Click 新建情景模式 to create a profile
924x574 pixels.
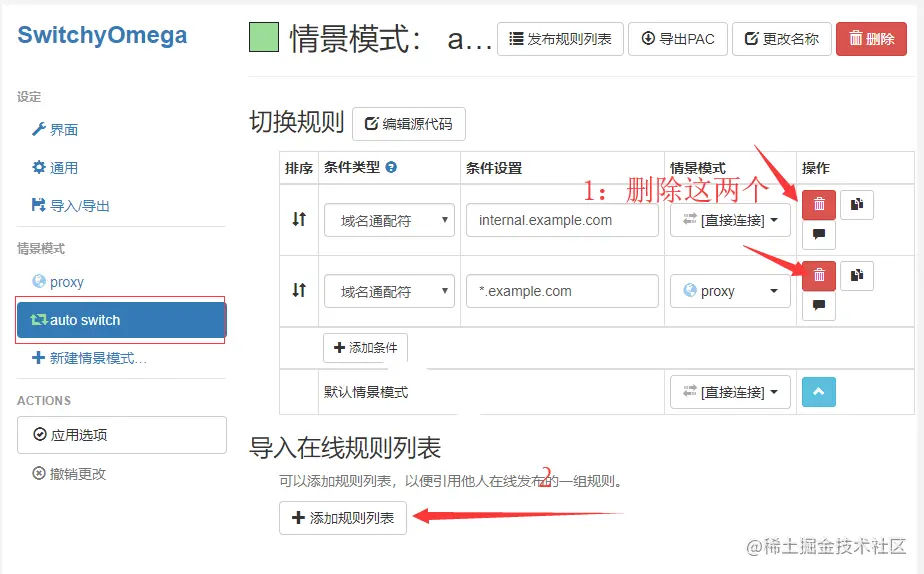tap(90, 358)
